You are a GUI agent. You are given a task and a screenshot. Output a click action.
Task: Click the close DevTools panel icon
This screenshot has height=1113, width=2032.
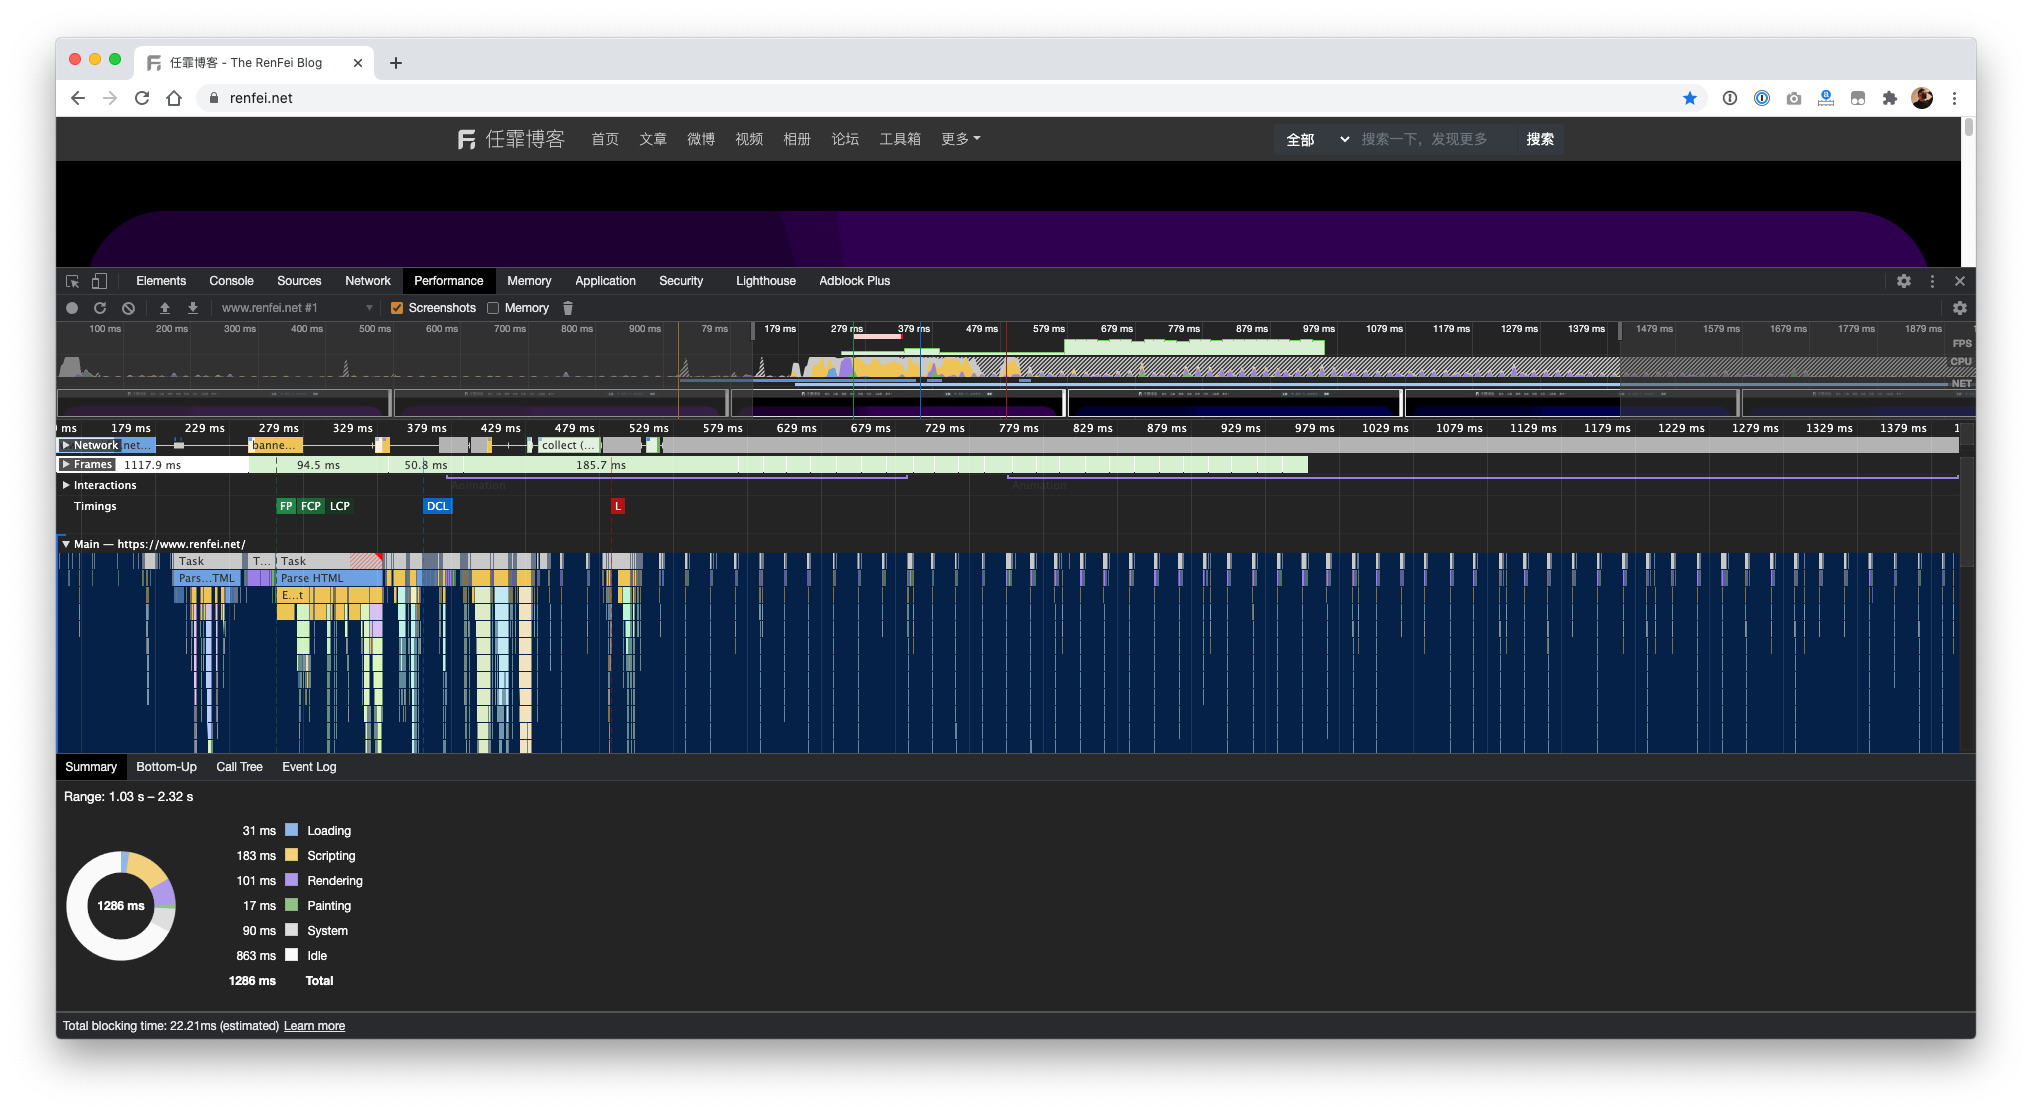coord(1959,281)
